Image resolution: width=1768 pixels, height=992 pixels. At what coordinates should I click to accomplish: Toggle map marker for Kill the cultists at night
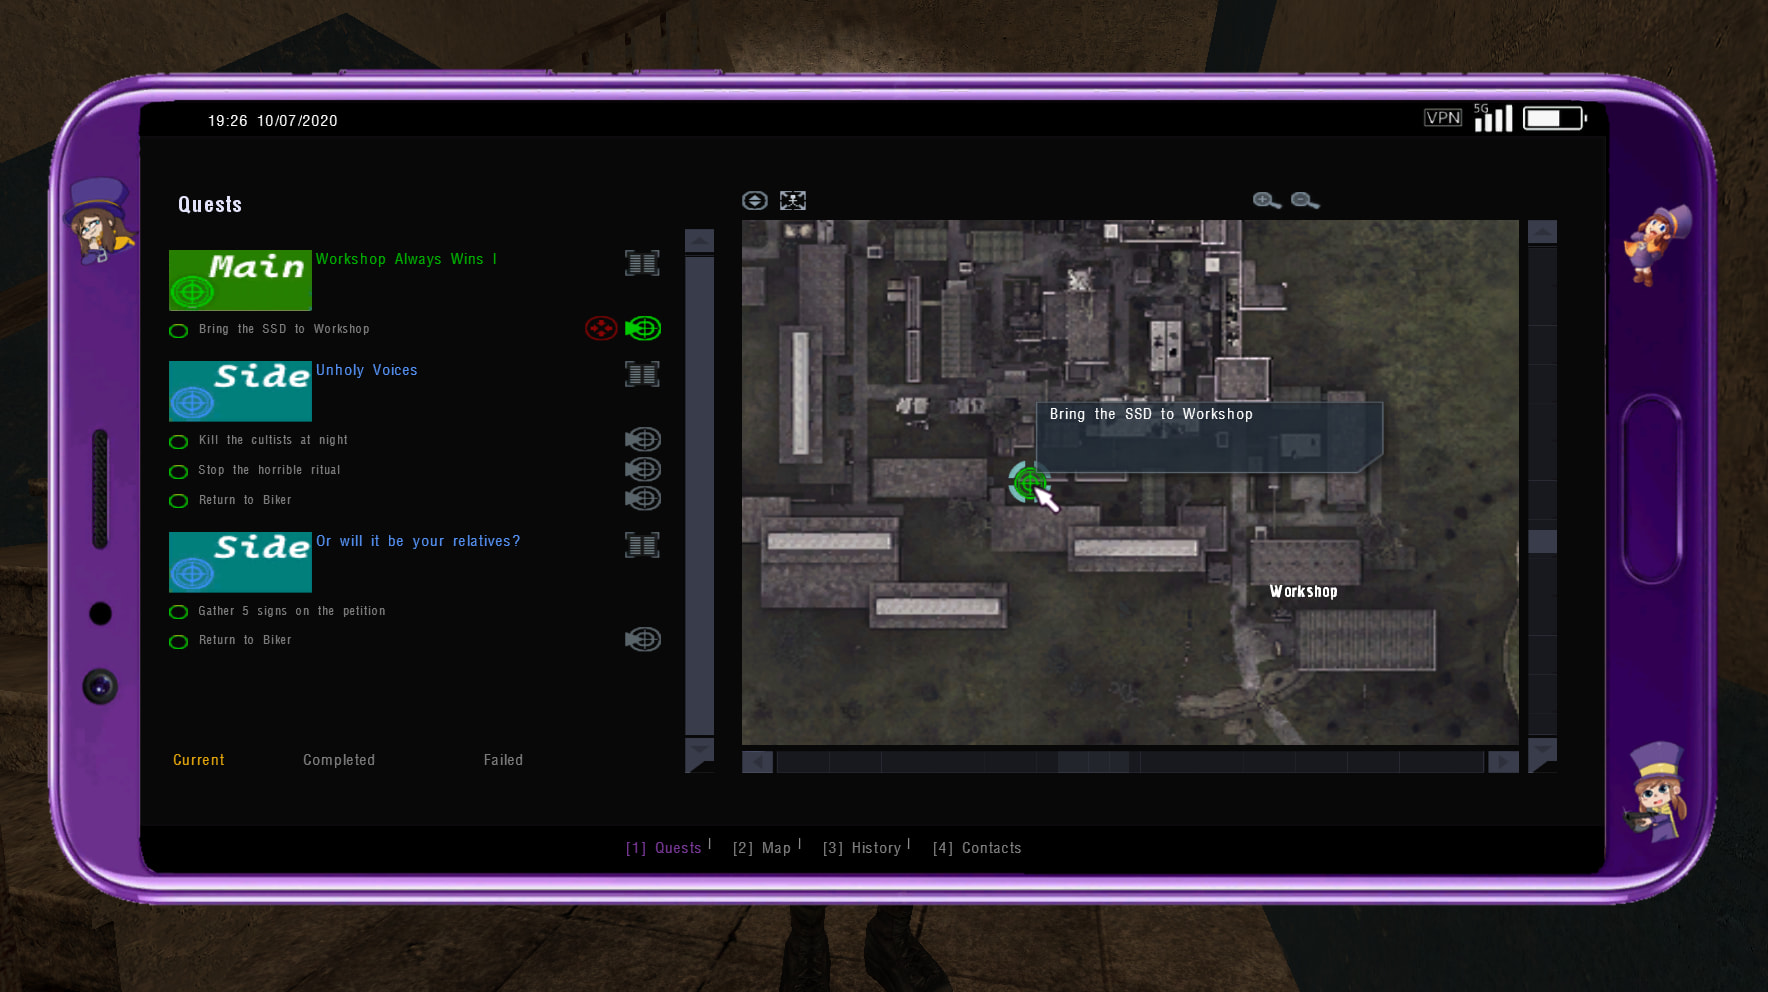tap(643, 439)
